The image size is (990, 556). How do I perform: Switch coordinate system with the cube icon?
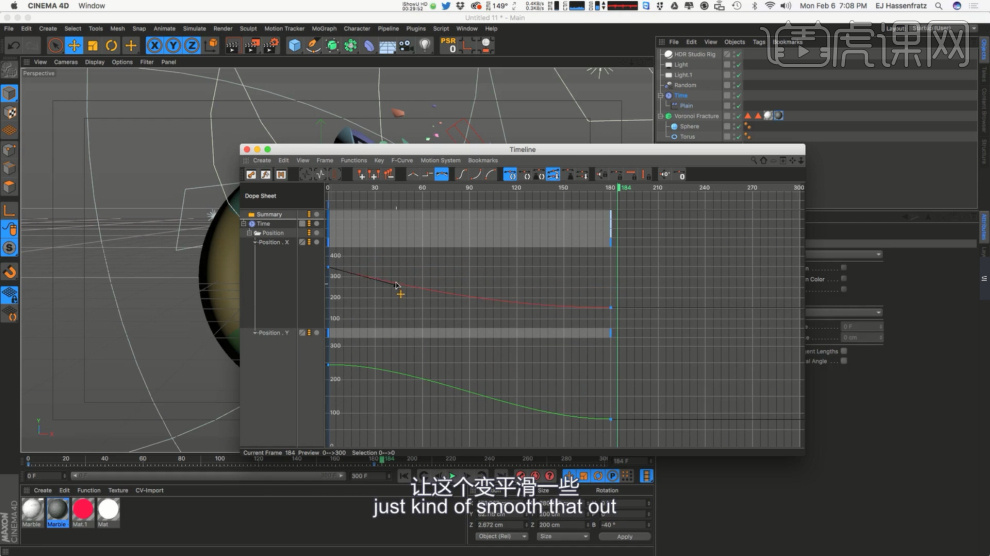[211, 45]
